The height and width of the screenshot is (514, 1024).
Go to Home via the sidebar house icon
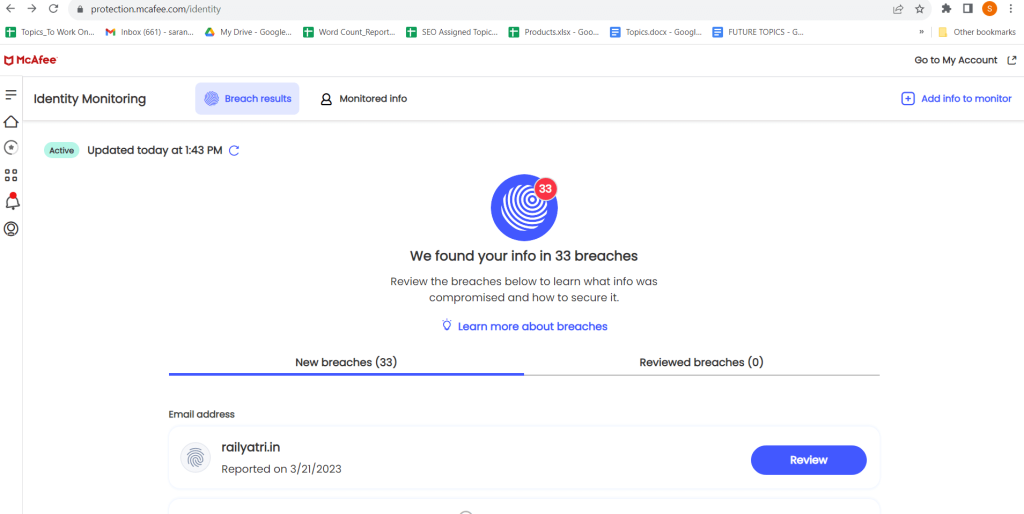click(x=10, y=121)
